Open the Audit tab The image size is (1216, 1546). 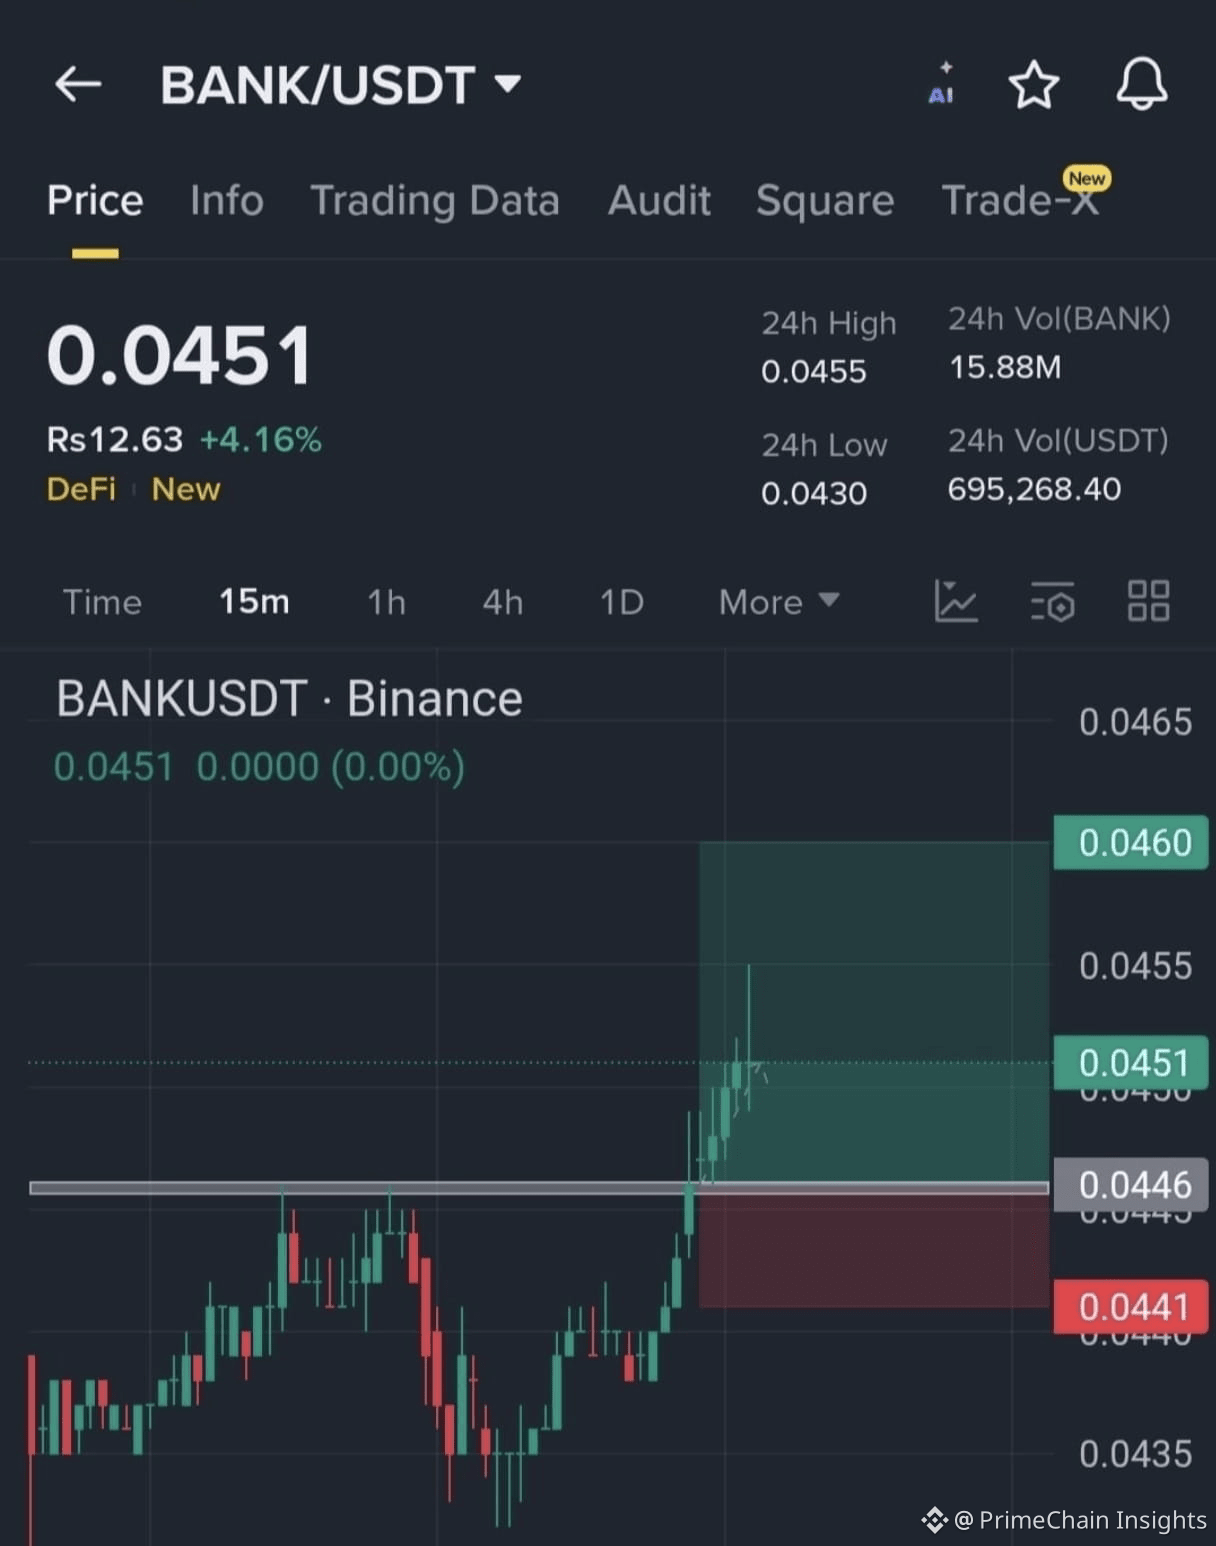pos(659,200)
